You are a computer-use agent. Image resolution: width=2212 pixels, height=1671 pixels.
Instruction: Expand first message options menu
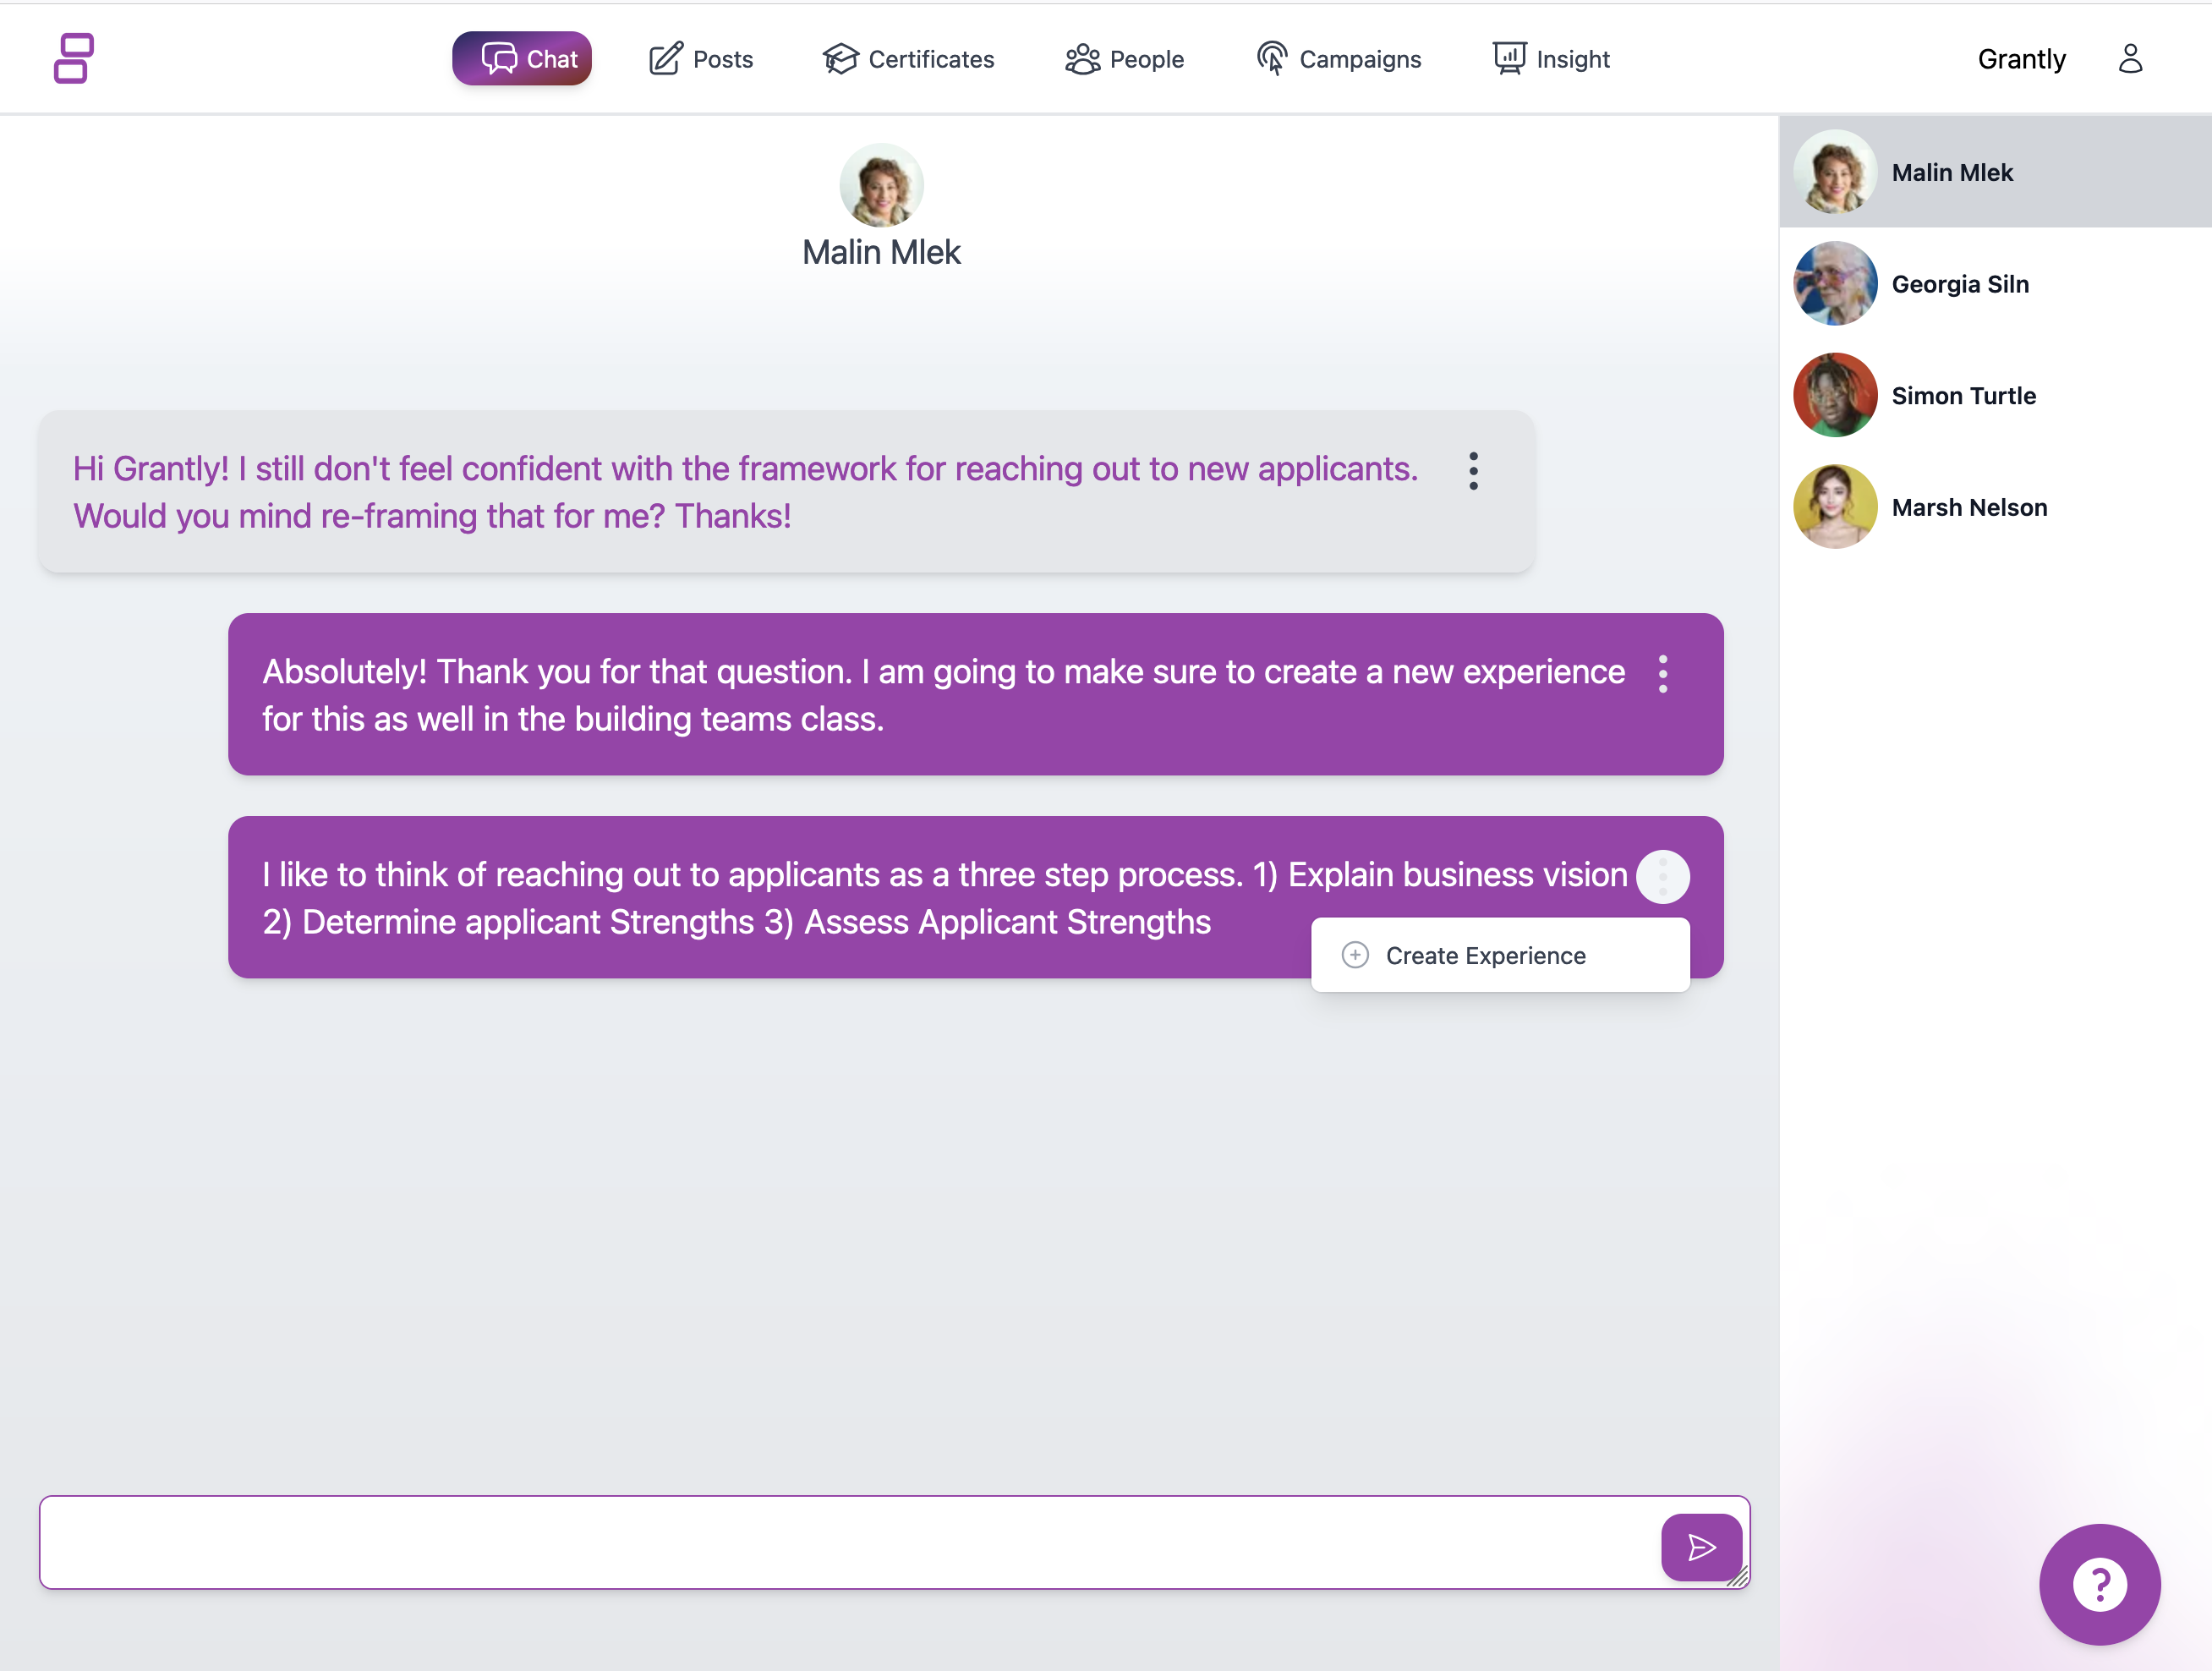[x=1474, y=470]
